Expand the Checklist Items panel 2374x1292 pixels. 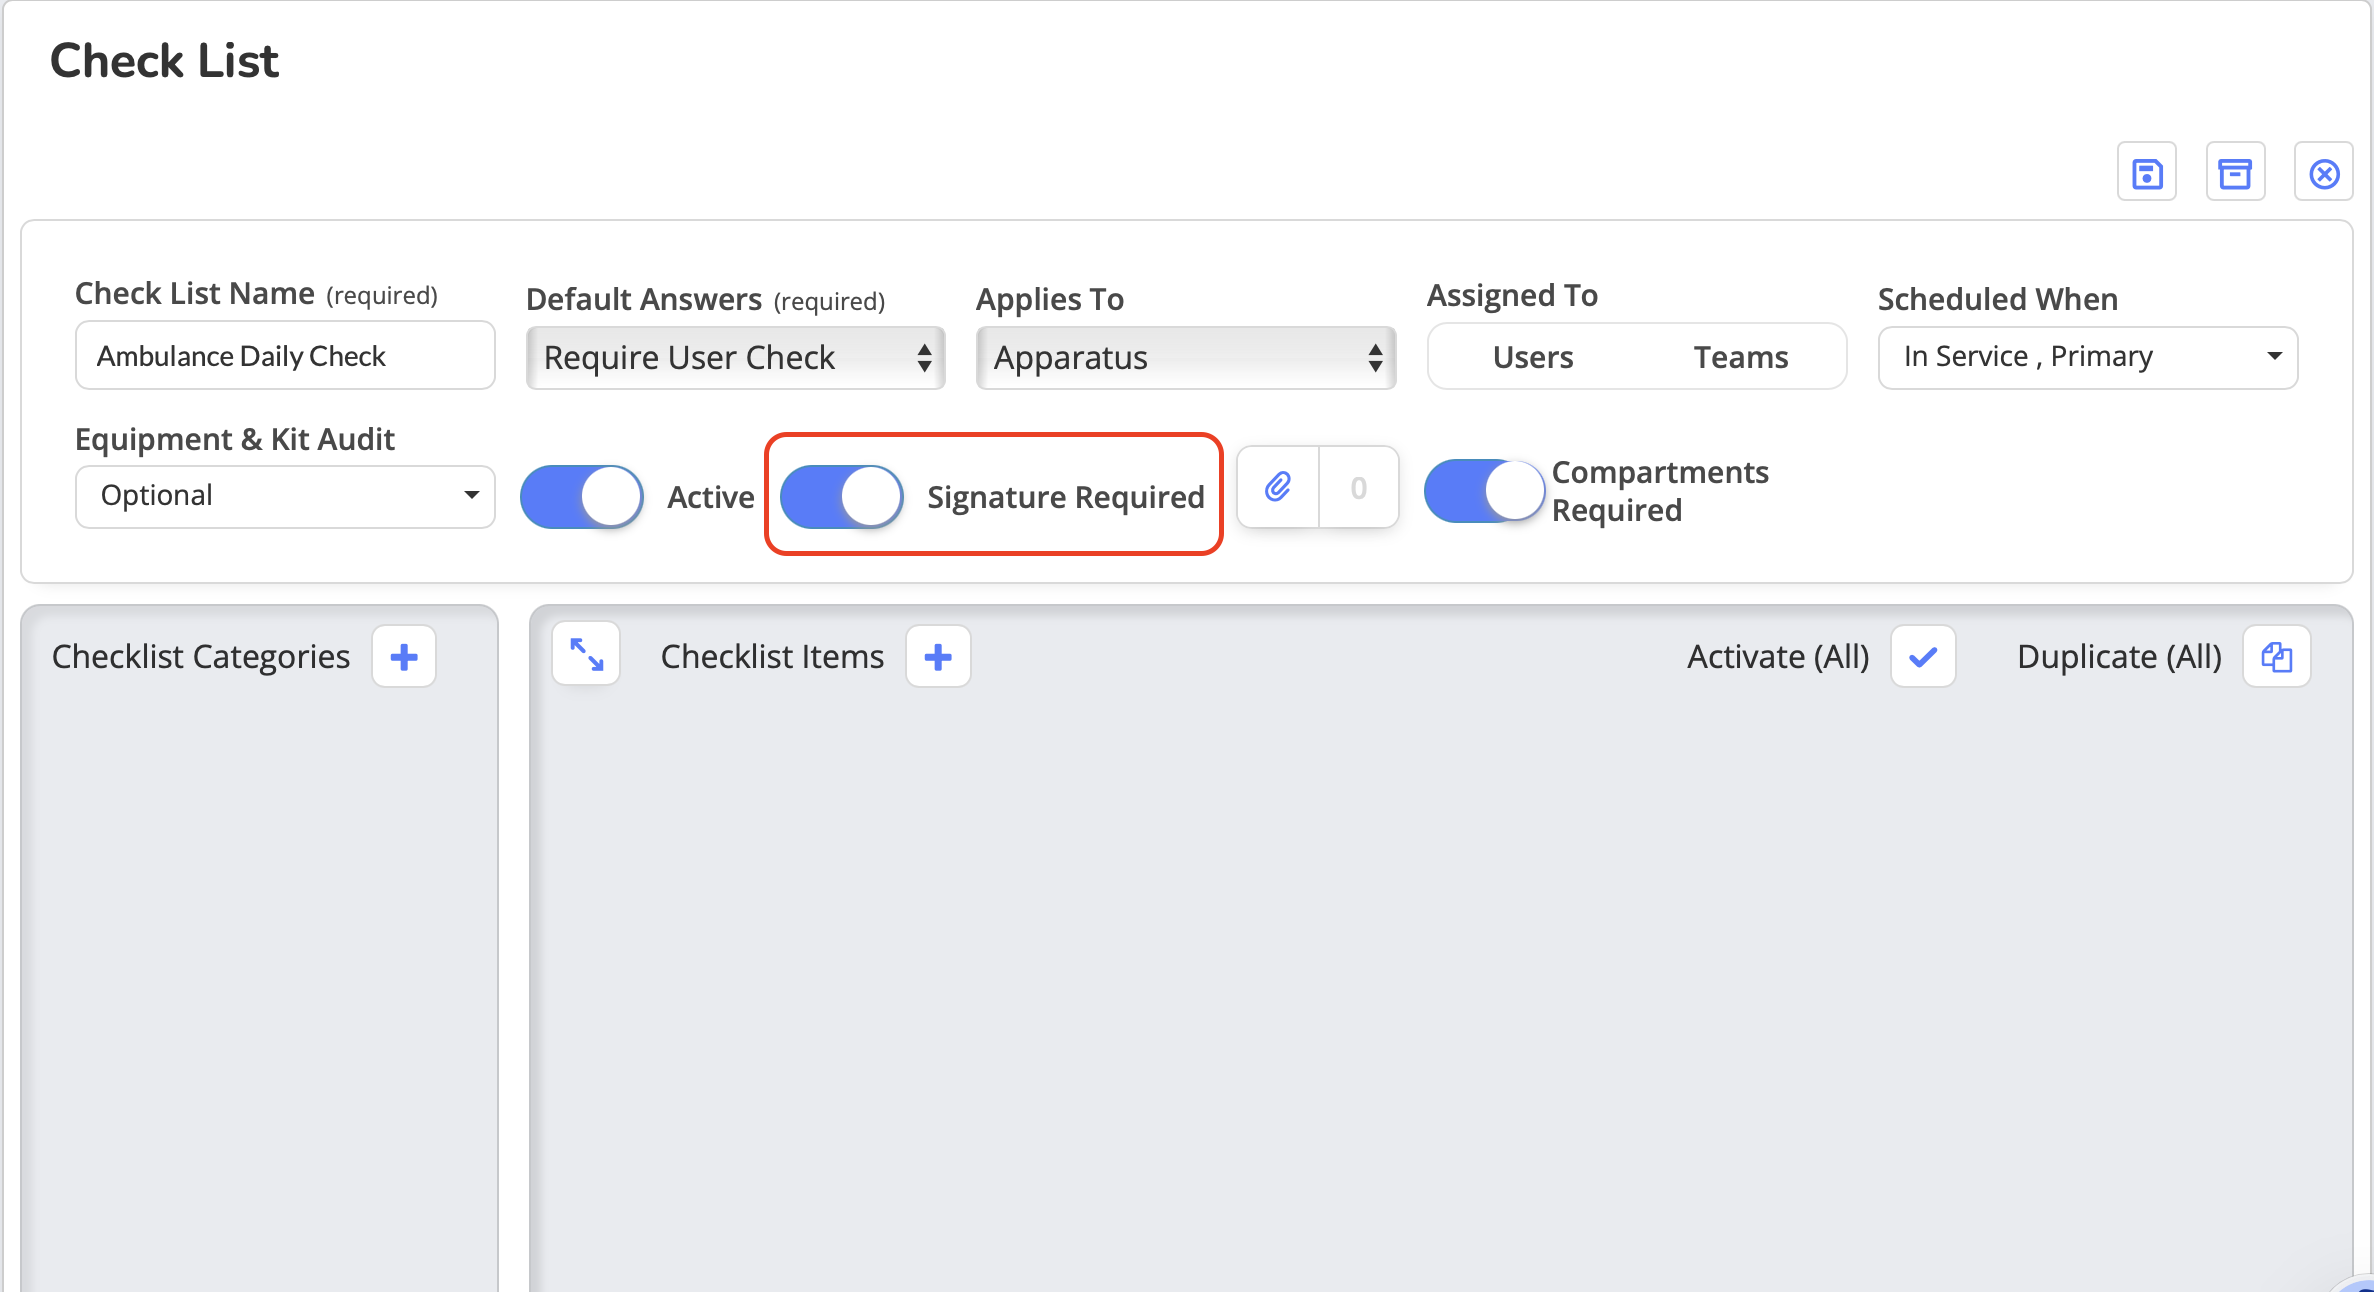[587, 655]
